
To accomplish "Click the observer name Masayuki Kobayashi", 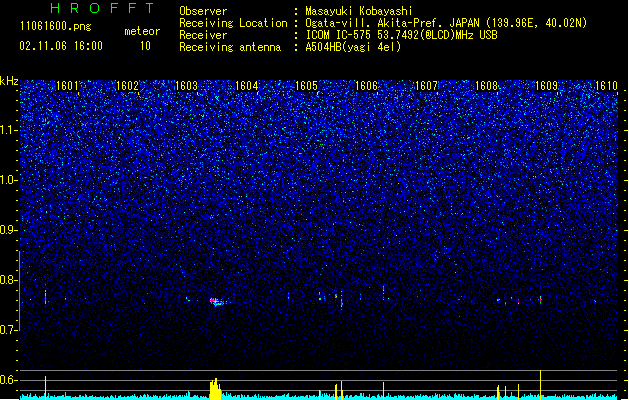I will click(358, 11).
